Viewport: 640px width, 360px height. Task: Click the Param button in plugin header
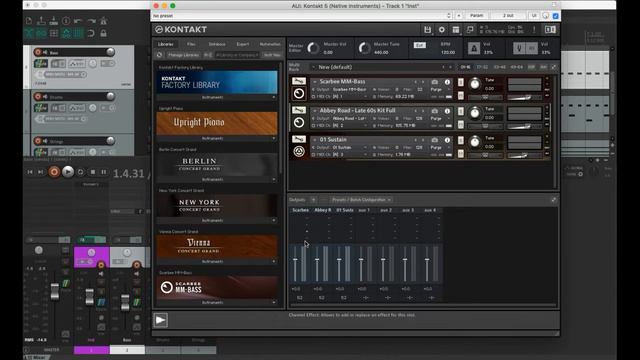pyautogui.click(x=476, y=16)
